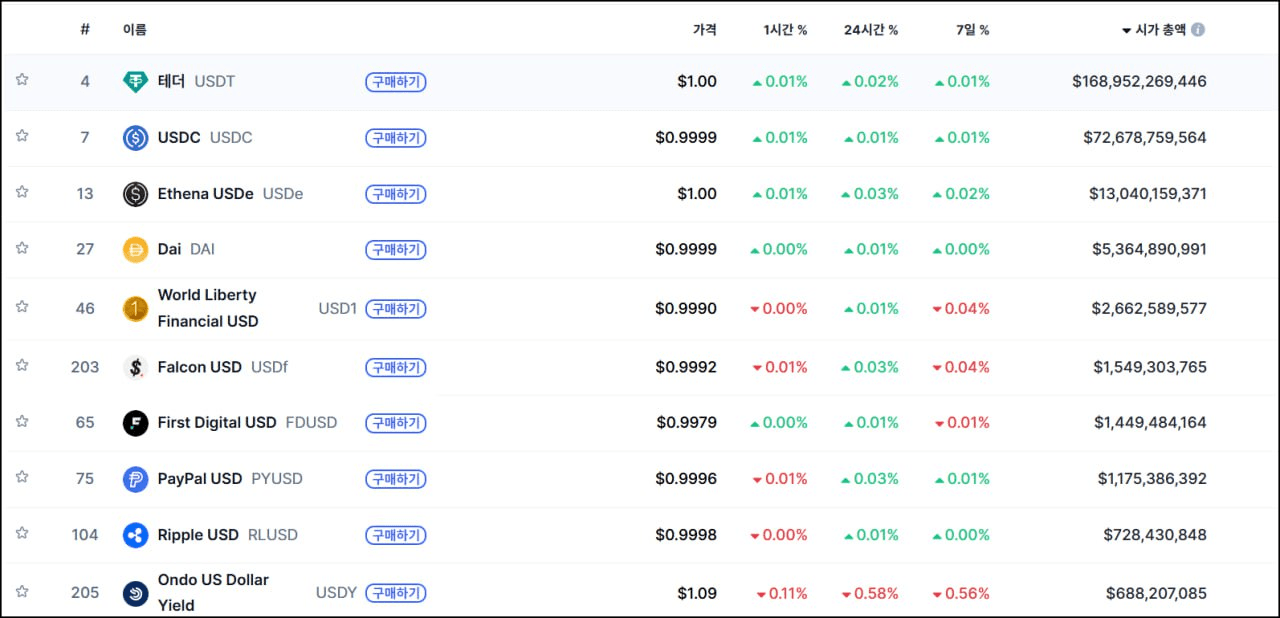The height and width of the screenshot is (618, 1280).
Task: Click the USDC coin logo
Action: (x=135, y=138)
